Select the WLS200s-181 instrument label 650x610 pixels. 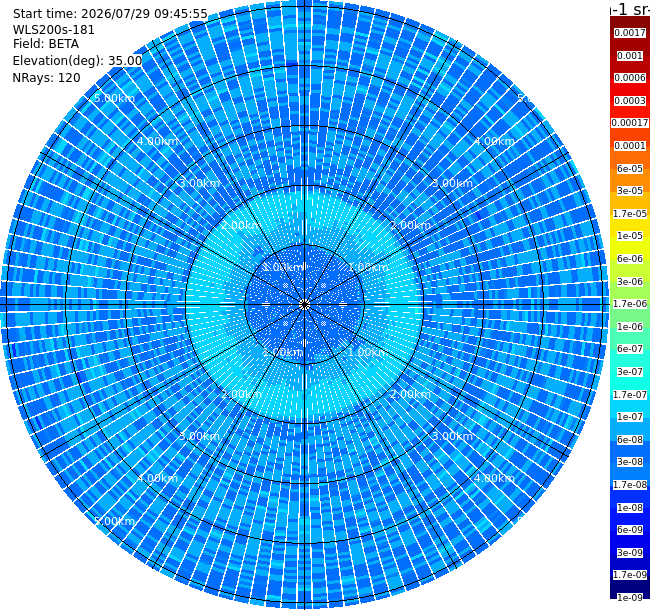(x=53, y=30)
